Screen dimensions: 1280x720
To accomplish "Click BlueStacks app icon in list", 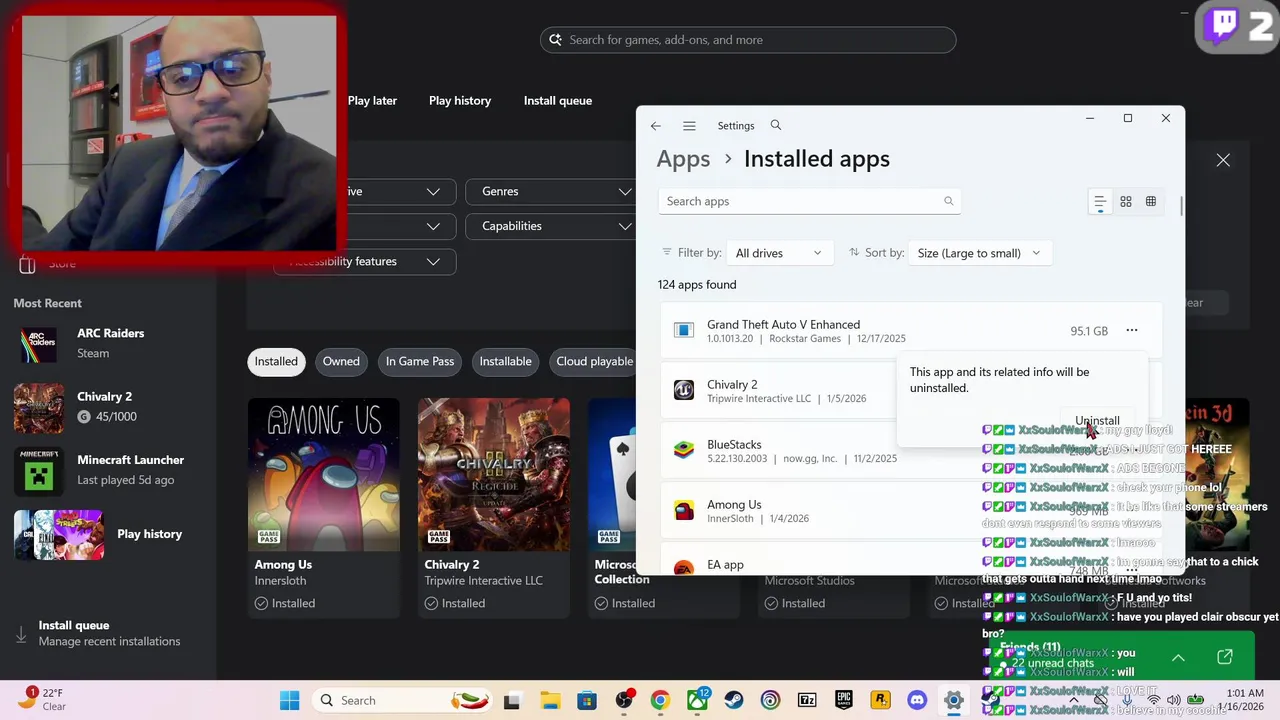I will (x=684, y=450).
